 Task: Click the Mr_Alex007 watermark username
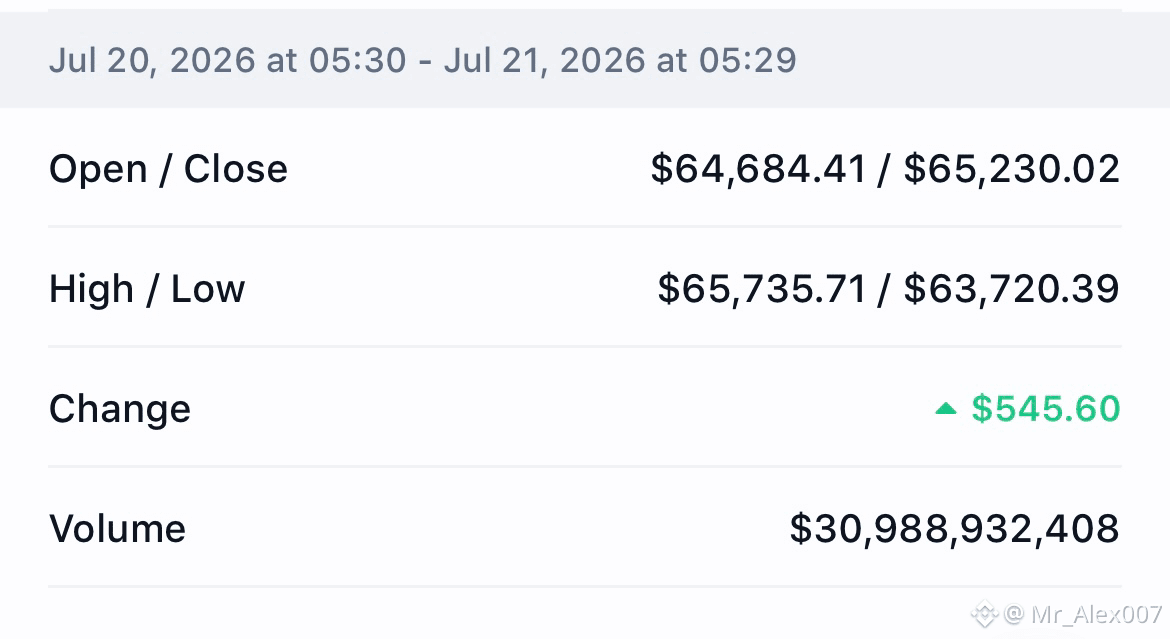pos(1098,614)
